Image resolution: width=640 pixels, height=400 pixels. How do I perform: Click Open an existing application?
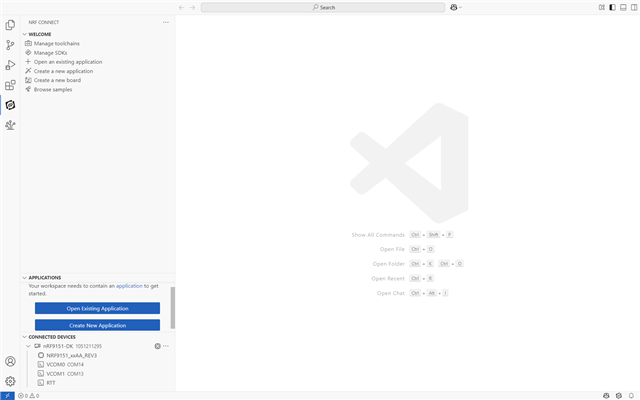click(x=68, y=62)
